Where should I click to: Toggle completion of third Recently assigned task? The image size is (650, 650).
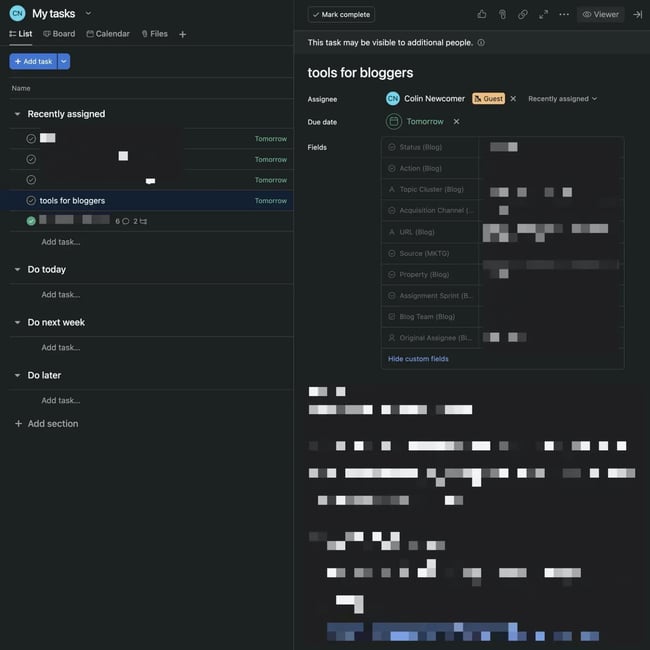coord(31,180)
